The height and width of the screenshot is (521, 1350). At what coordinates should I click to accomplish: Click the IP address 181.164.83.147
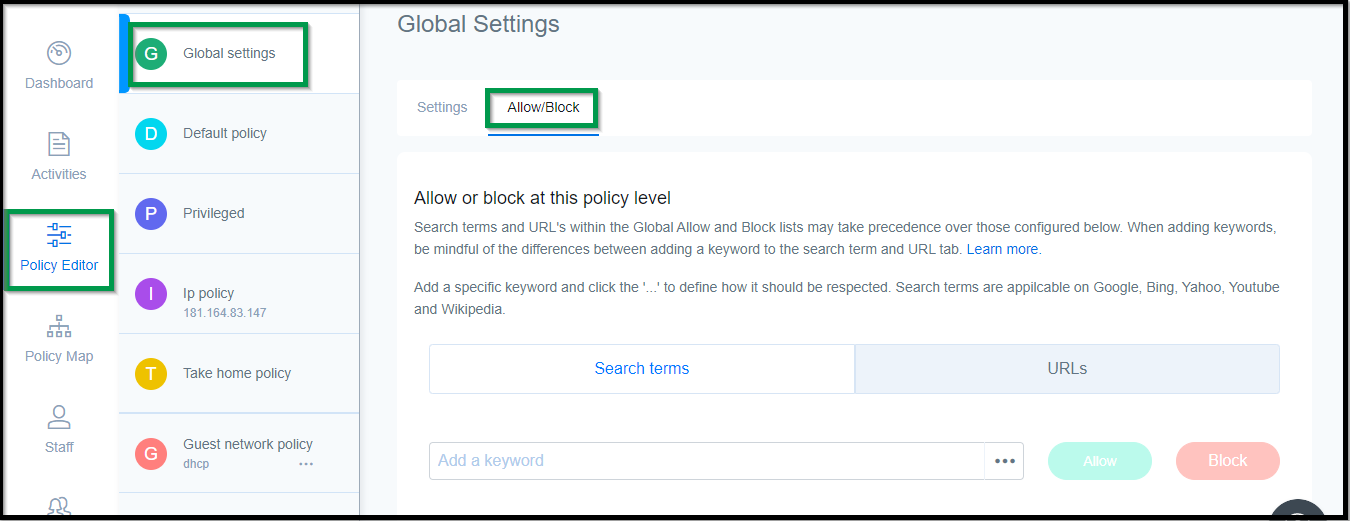pos(224,313)
